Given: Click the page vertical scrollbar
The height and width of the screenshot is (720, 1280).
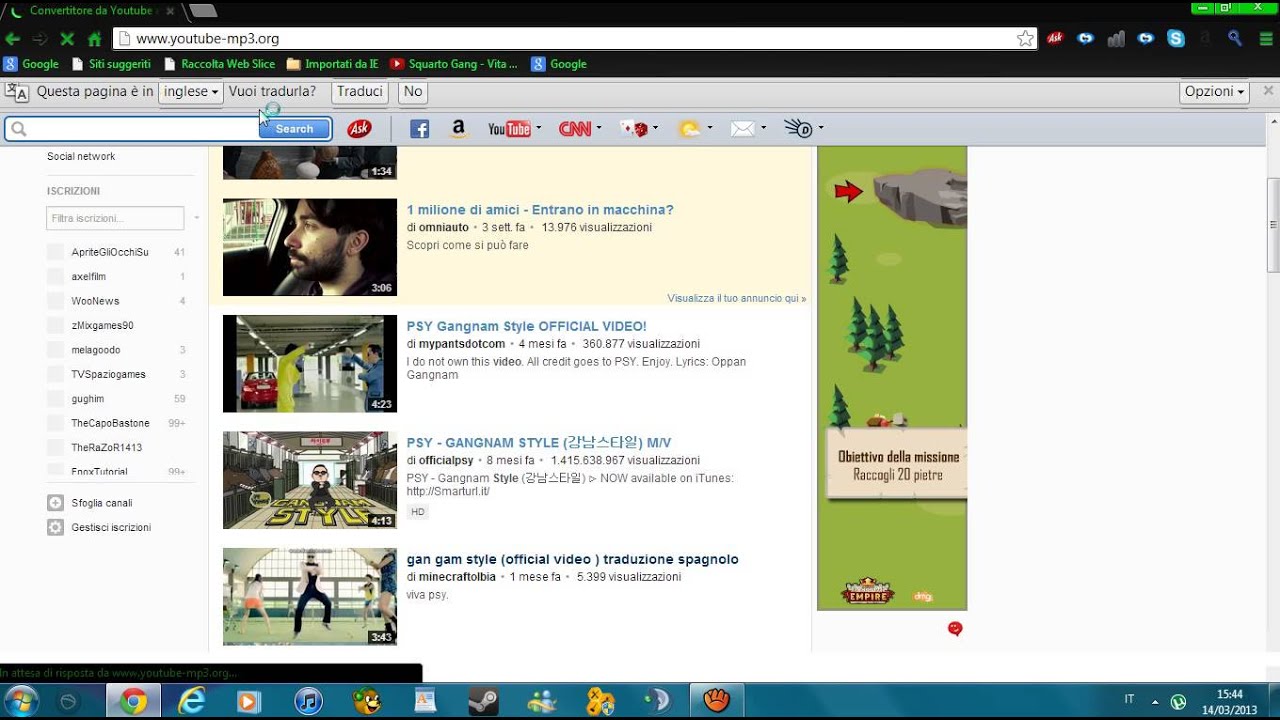Looking at the screenshot, I should (x=1273, y=225).
